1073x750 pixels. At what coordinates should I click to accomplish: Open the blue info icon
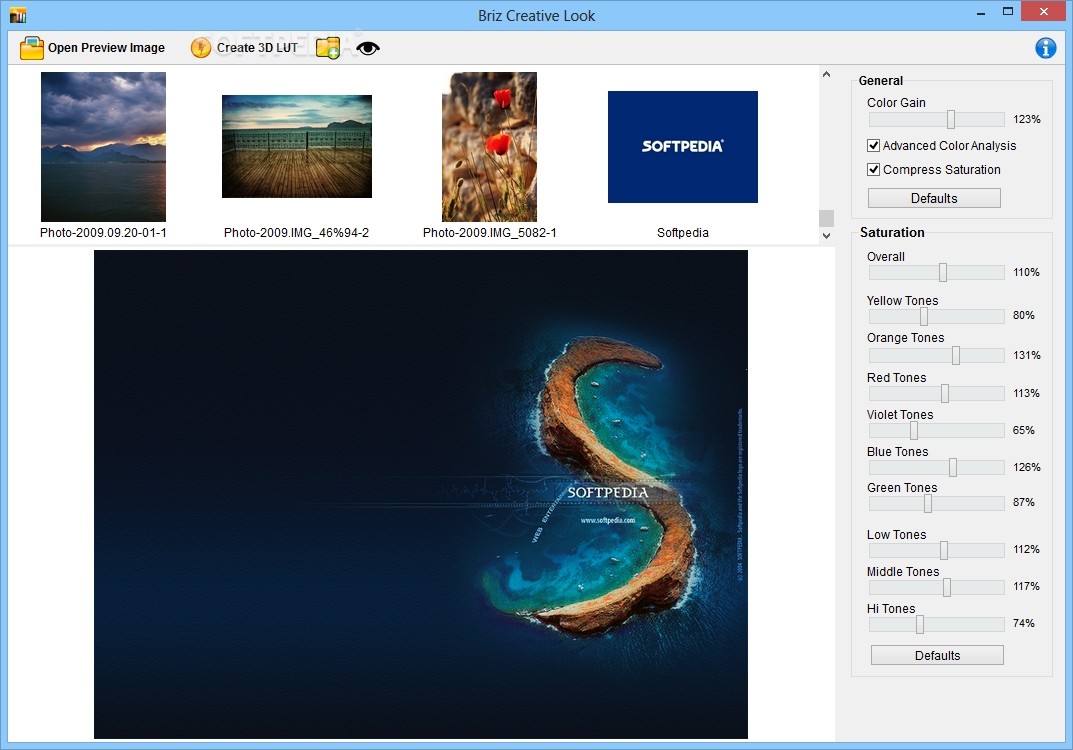1045,48
